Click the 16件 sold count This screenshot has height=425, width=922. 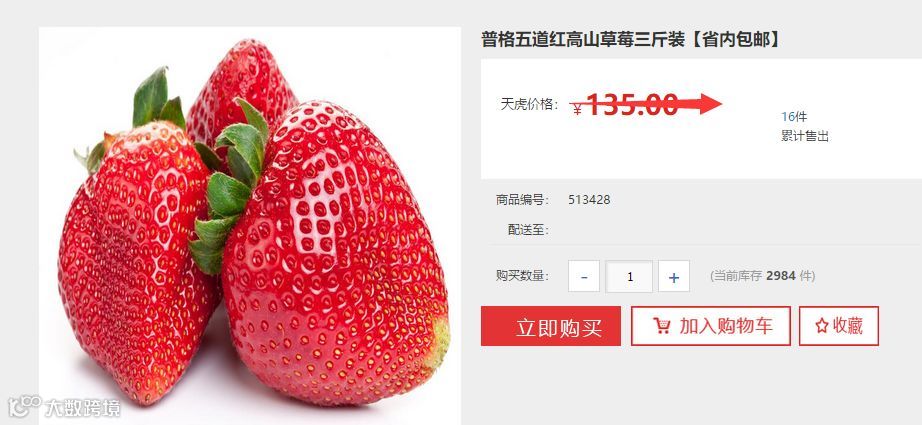794,116
